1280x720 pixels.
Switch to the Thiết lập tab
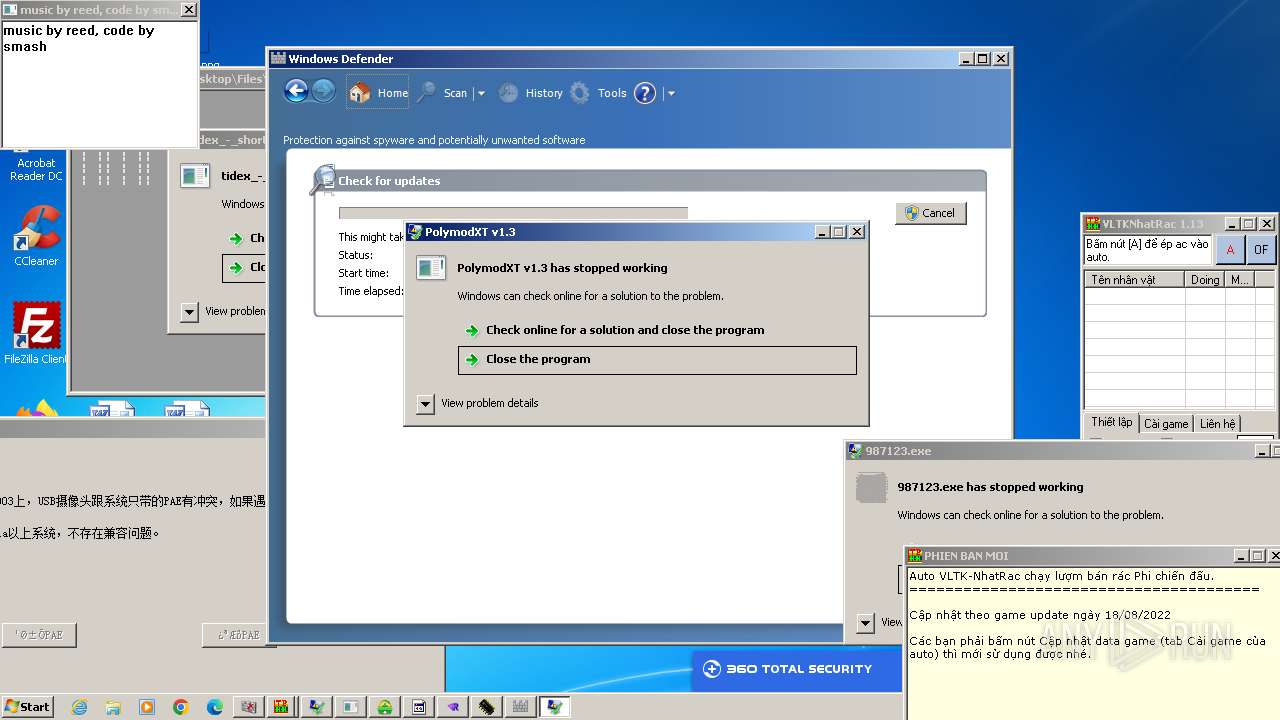click(x=1111, y=423)
